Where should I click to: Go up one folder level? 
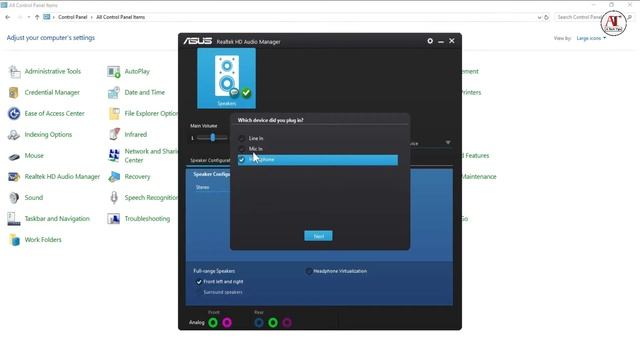(37, 17)
